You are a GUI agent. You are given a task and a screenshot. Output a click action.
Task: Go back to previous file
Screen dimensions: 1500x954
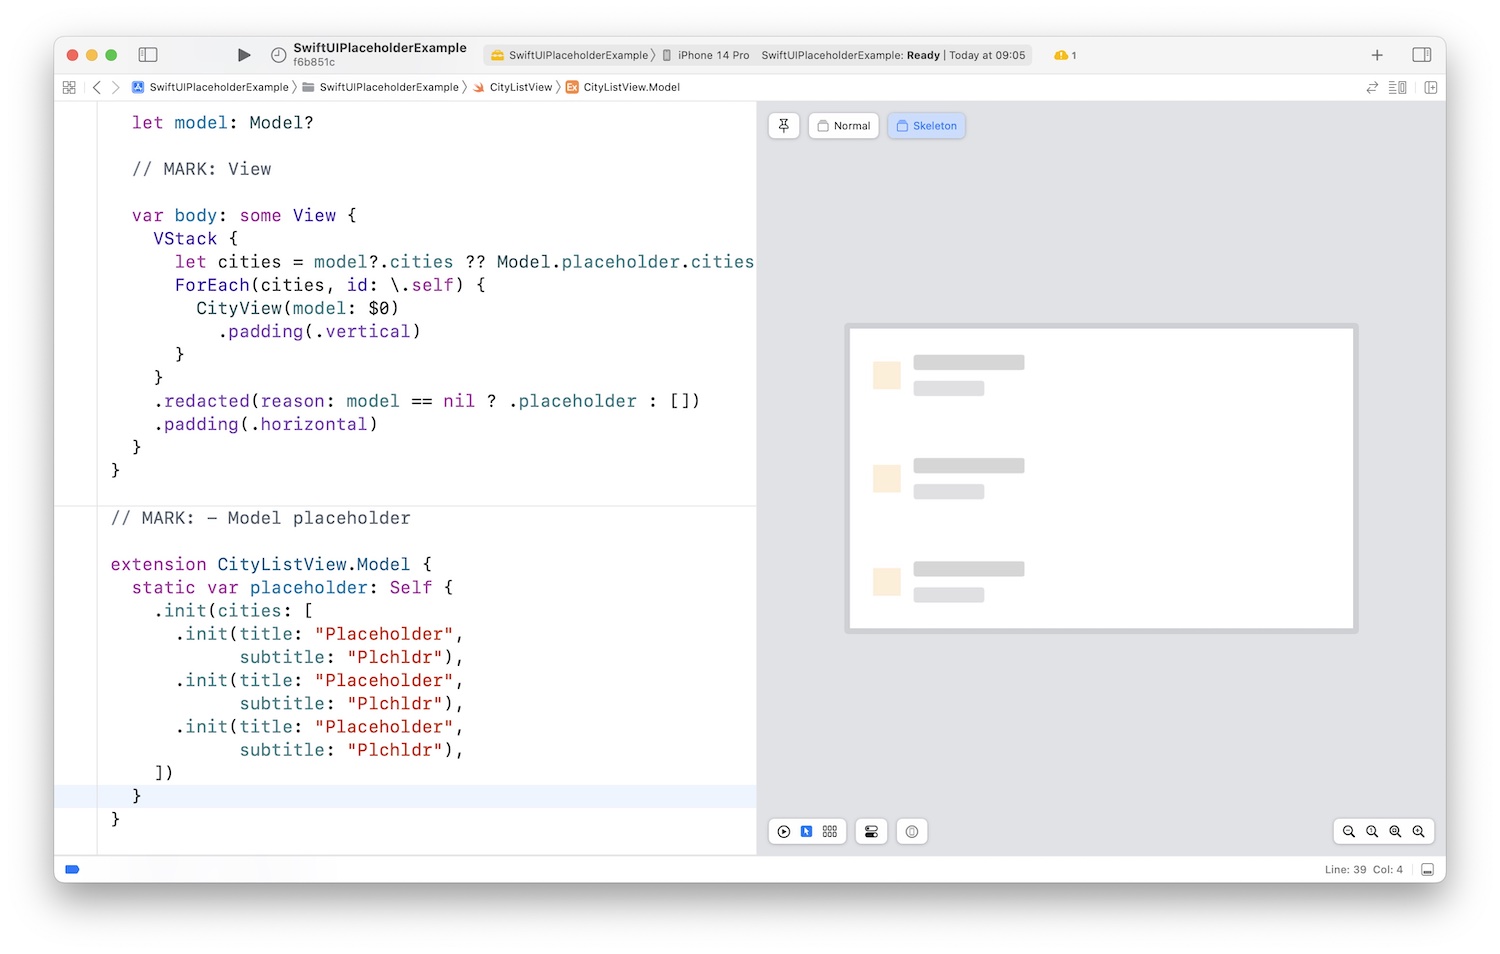[97, 88]
